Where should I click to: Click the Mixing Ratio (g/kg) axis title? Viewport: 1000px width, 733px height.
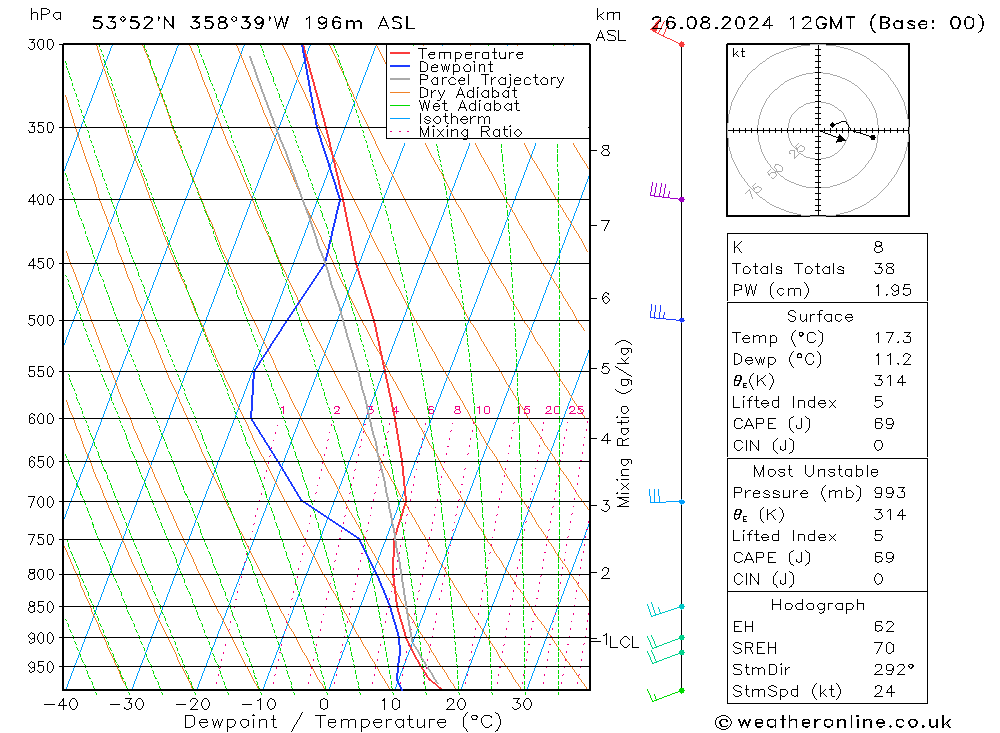623,424
